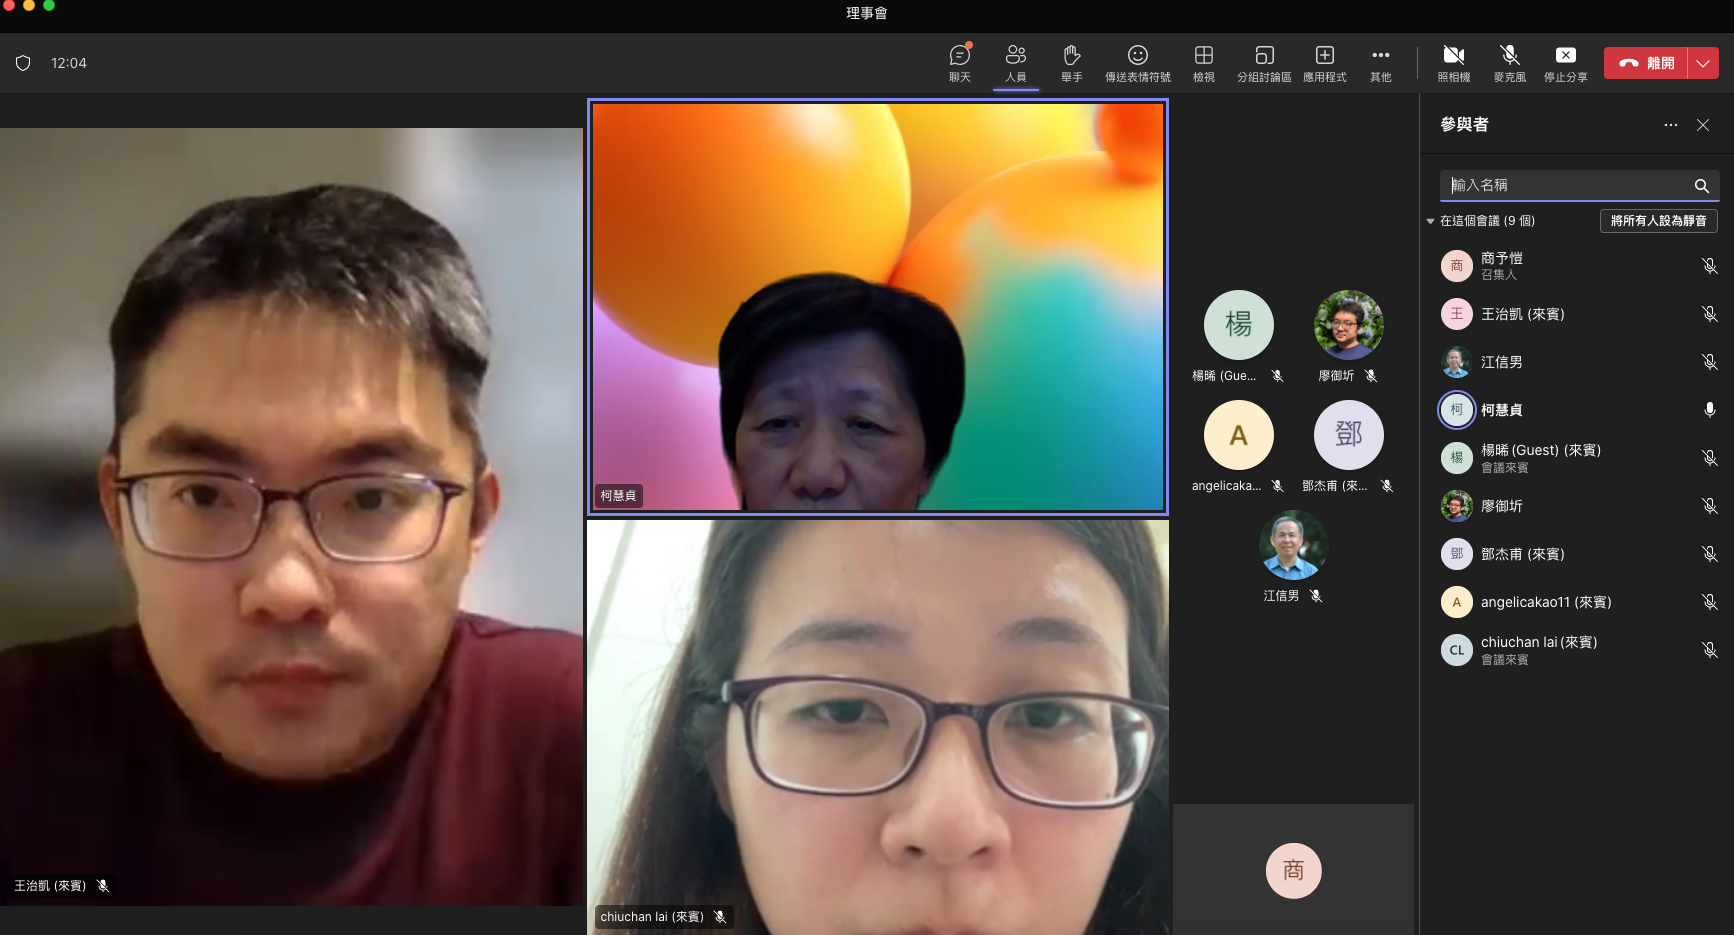Toggle the people (人員) panel

pos(1016,63)
